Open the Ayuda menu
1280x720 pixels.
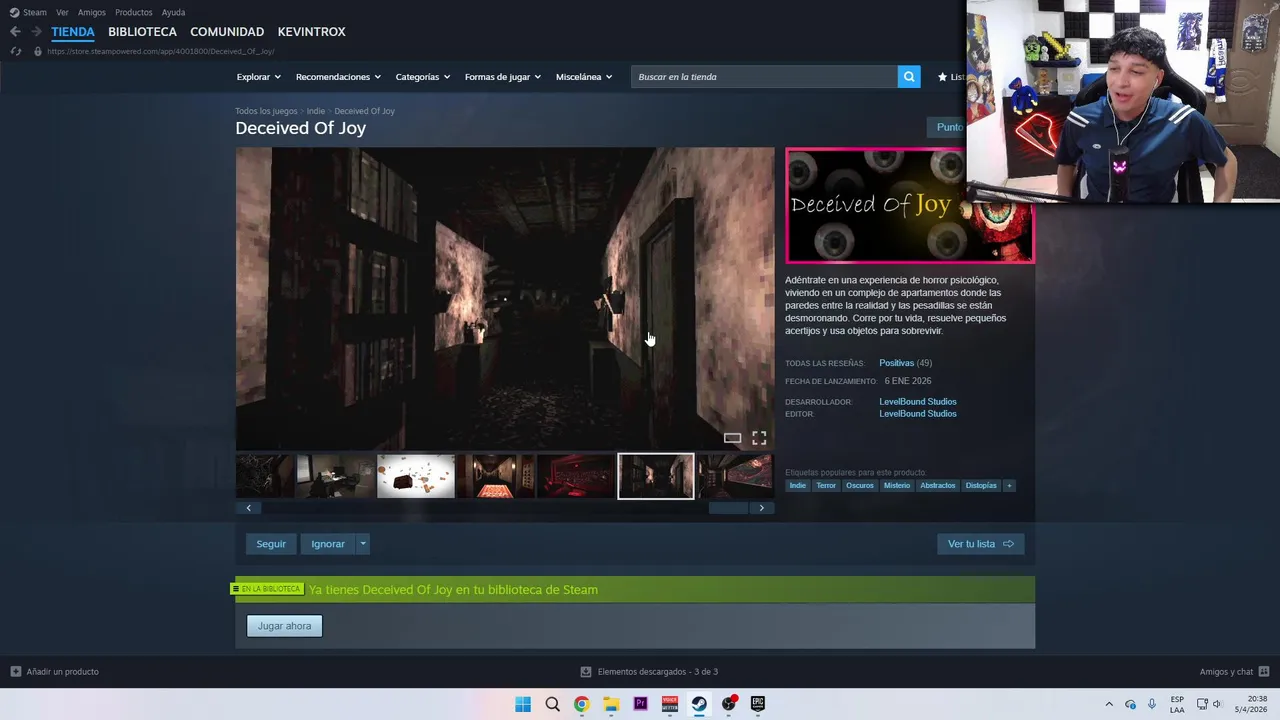click(173, 12)
